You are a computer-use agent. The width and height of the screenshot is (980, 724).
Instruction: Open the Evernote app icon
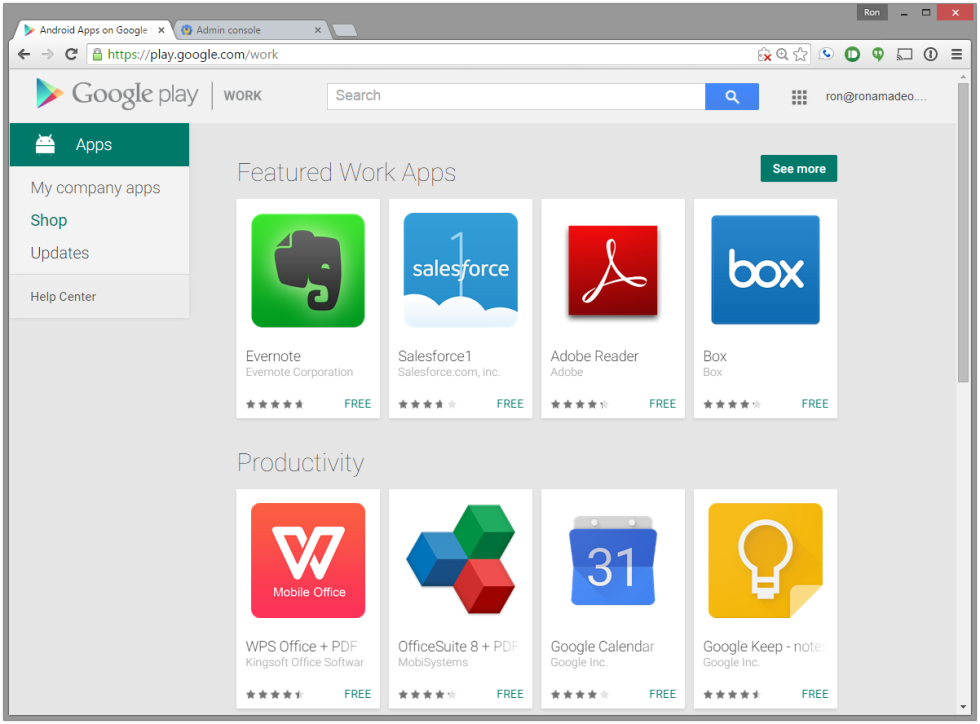tap(307, 269)
